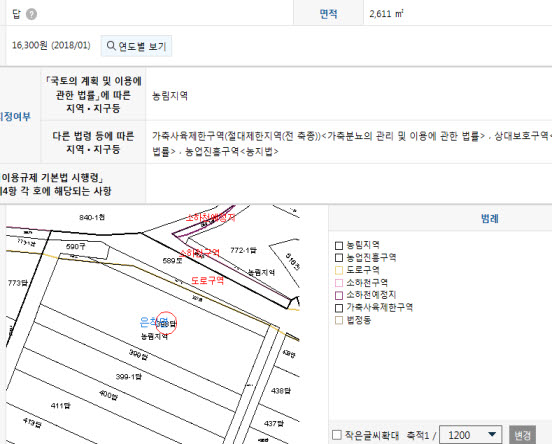Enable the 작은글씨확대 checkbox

pos(337,435)
